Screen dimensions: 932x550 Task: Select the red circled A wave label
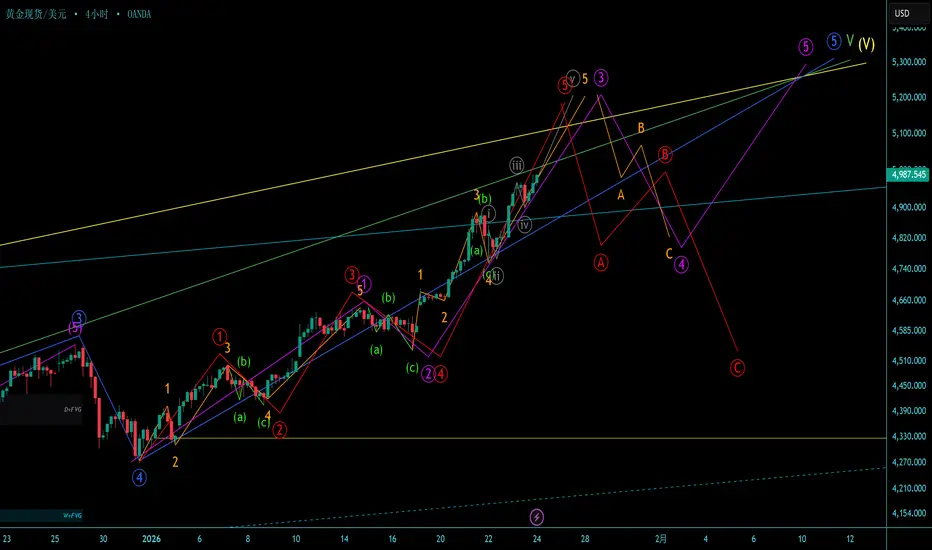coord(601,262)
